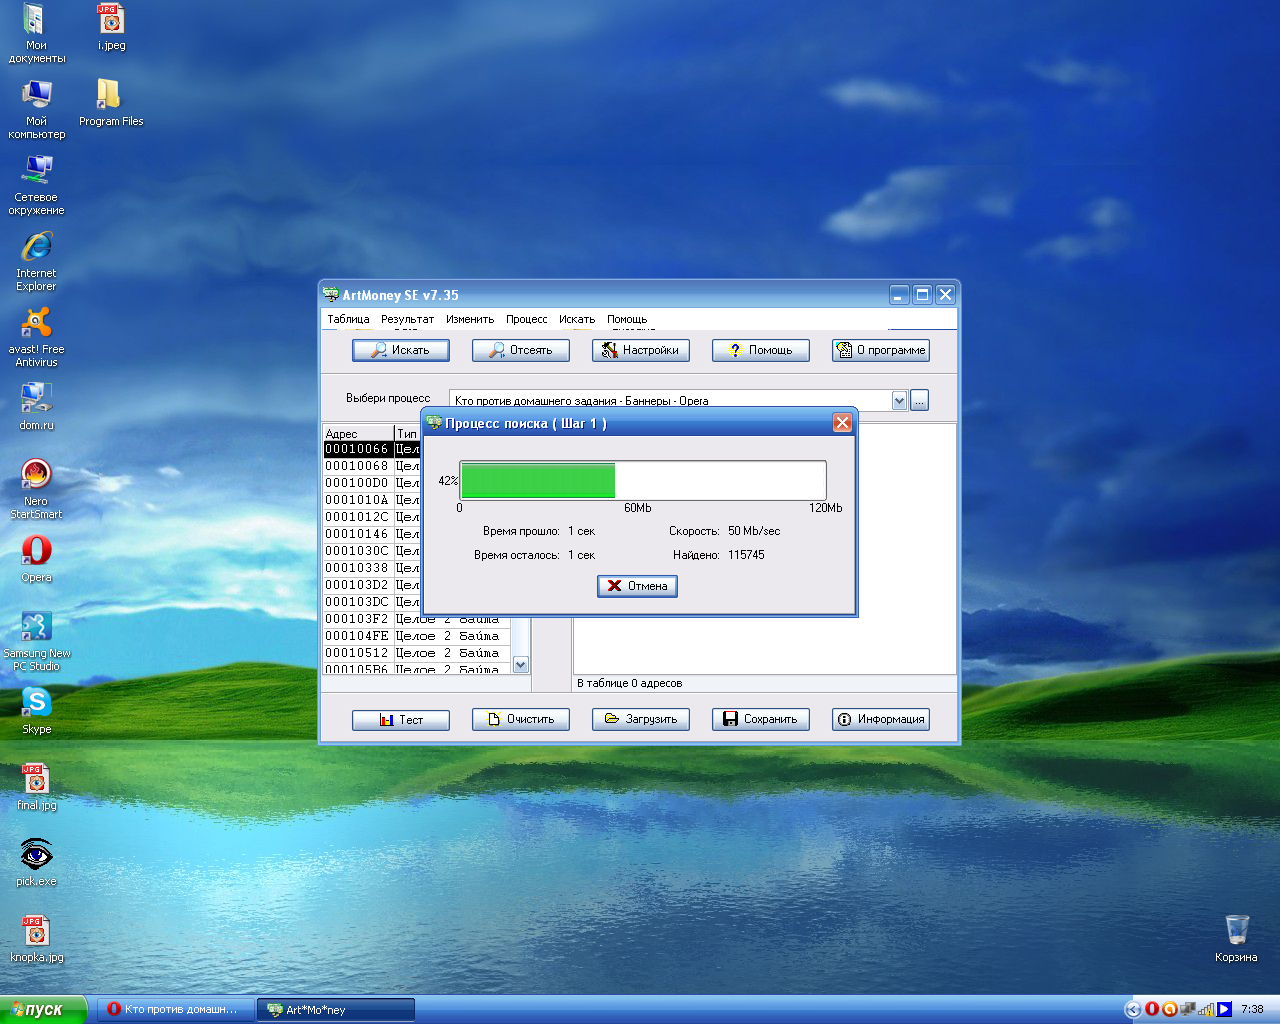Launch Internet Explorer desktop icon
The height and width of the screenshot is (1024, 1280).
pyautogui.click(x=36, y=262)
